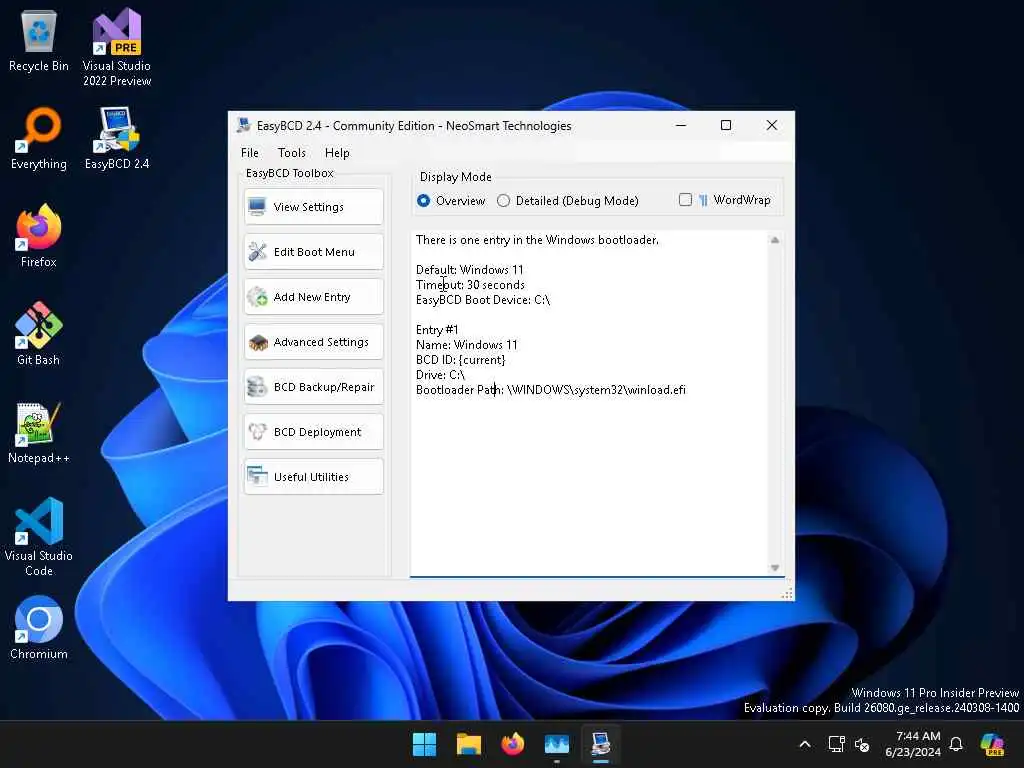Select the Firefox desktop icon

[x=39, y=236]
